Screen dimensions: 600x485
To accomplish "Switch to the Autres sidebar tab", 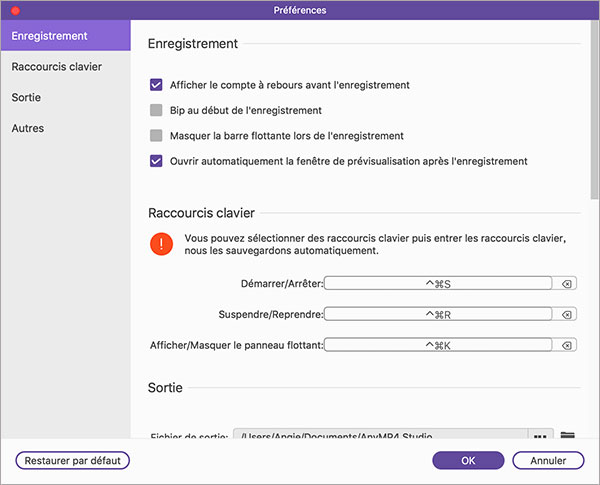I will click(65, 128).
